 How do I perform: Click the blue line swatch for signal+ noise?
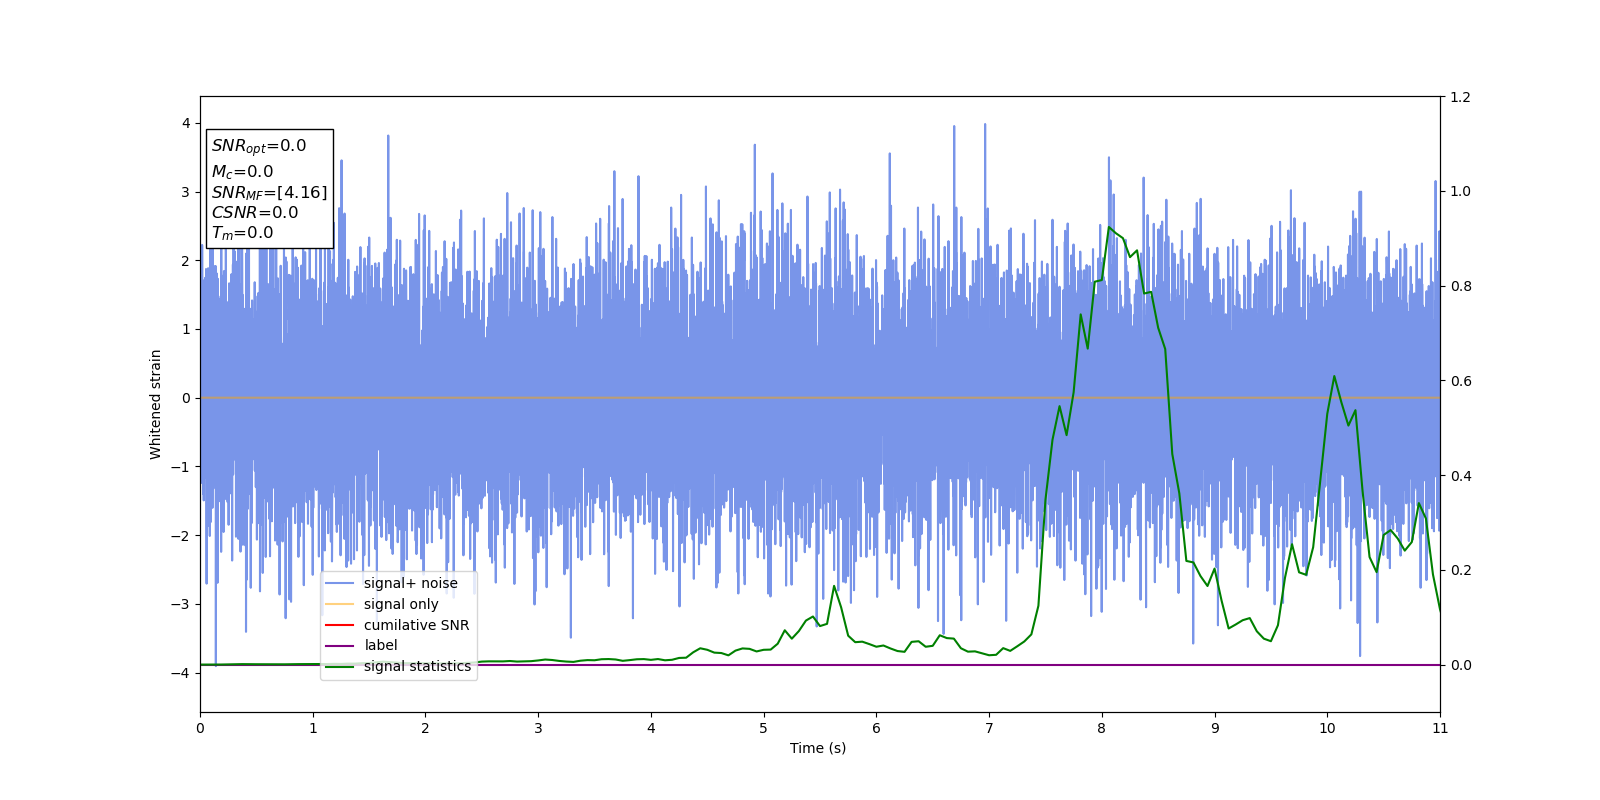[x=340, y=584]
